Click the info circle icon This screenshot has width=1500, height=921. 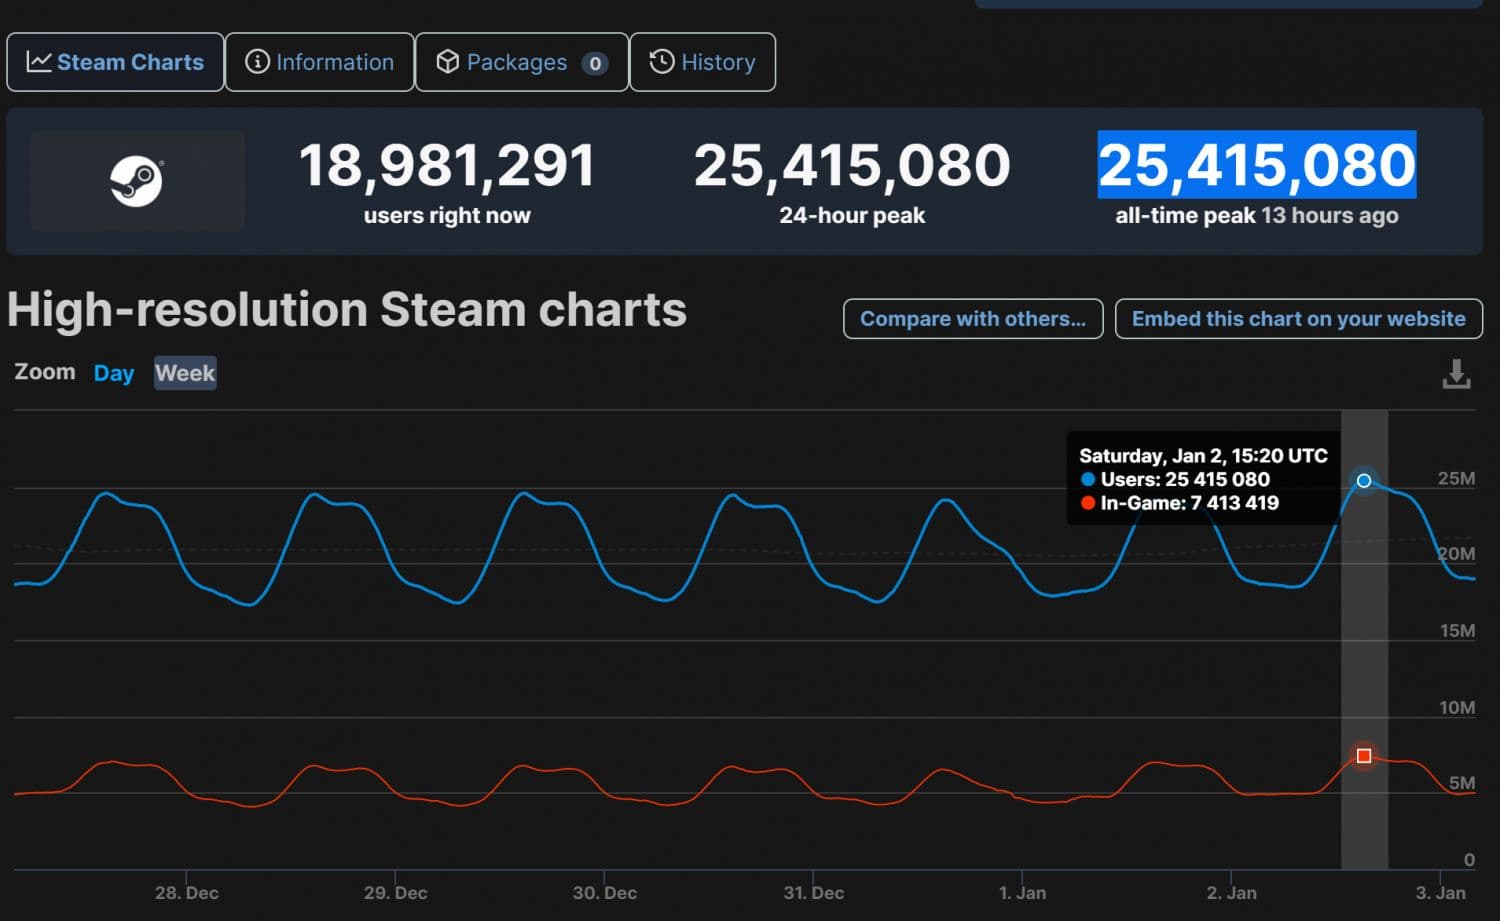(x=257, y=62)
